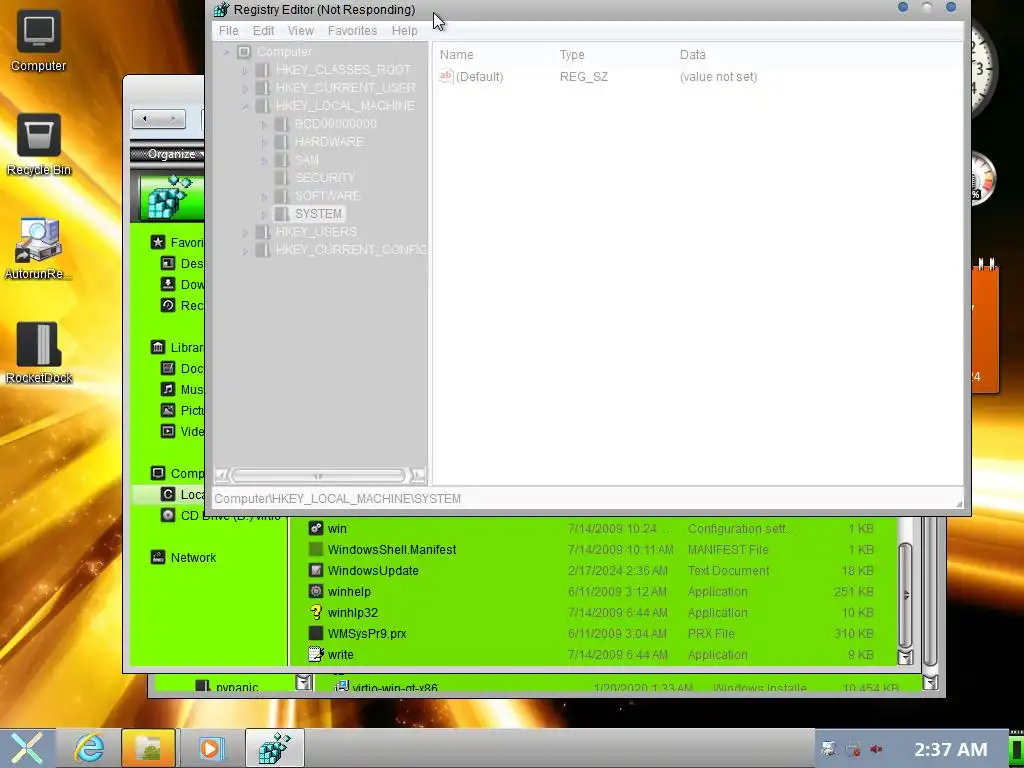Click the tree scrollbar left arrow

click(x=221, y=475)
